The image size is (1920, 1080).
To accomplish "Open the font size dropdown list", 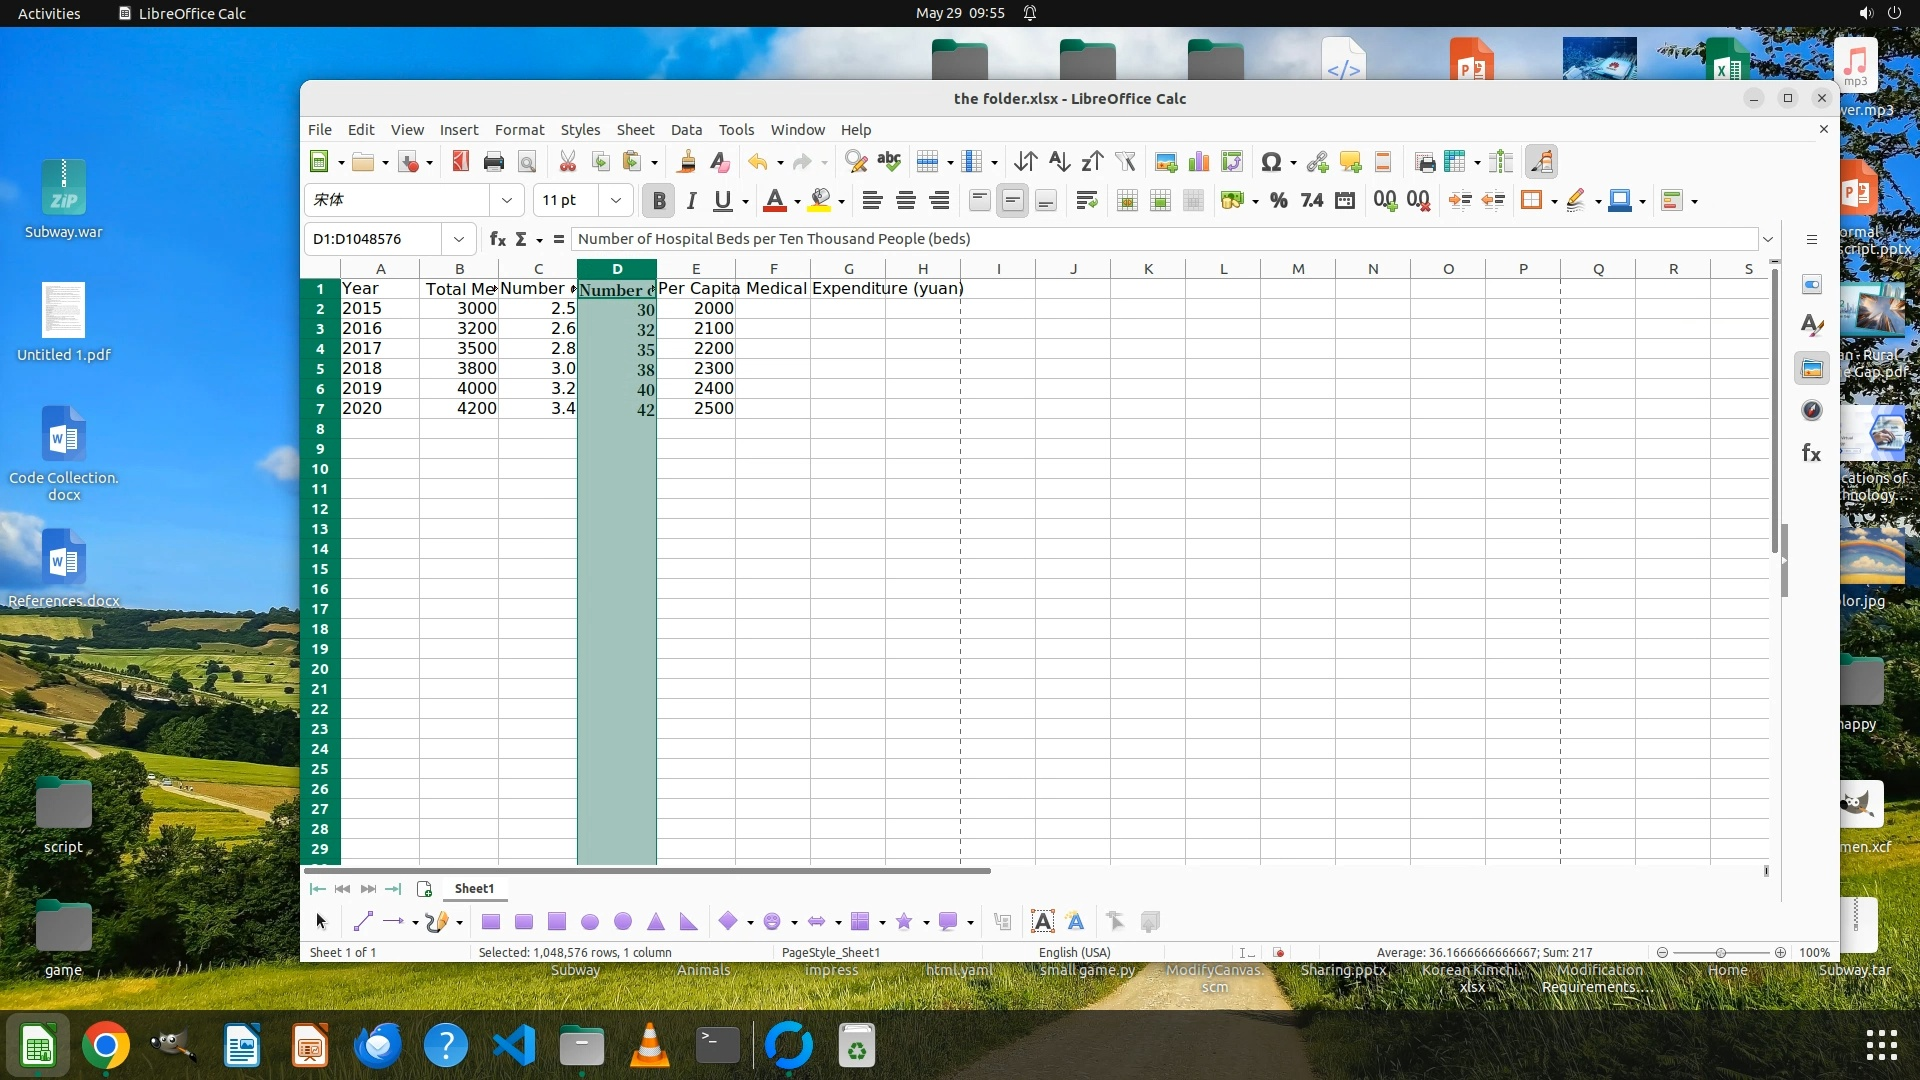I will 616,201.
